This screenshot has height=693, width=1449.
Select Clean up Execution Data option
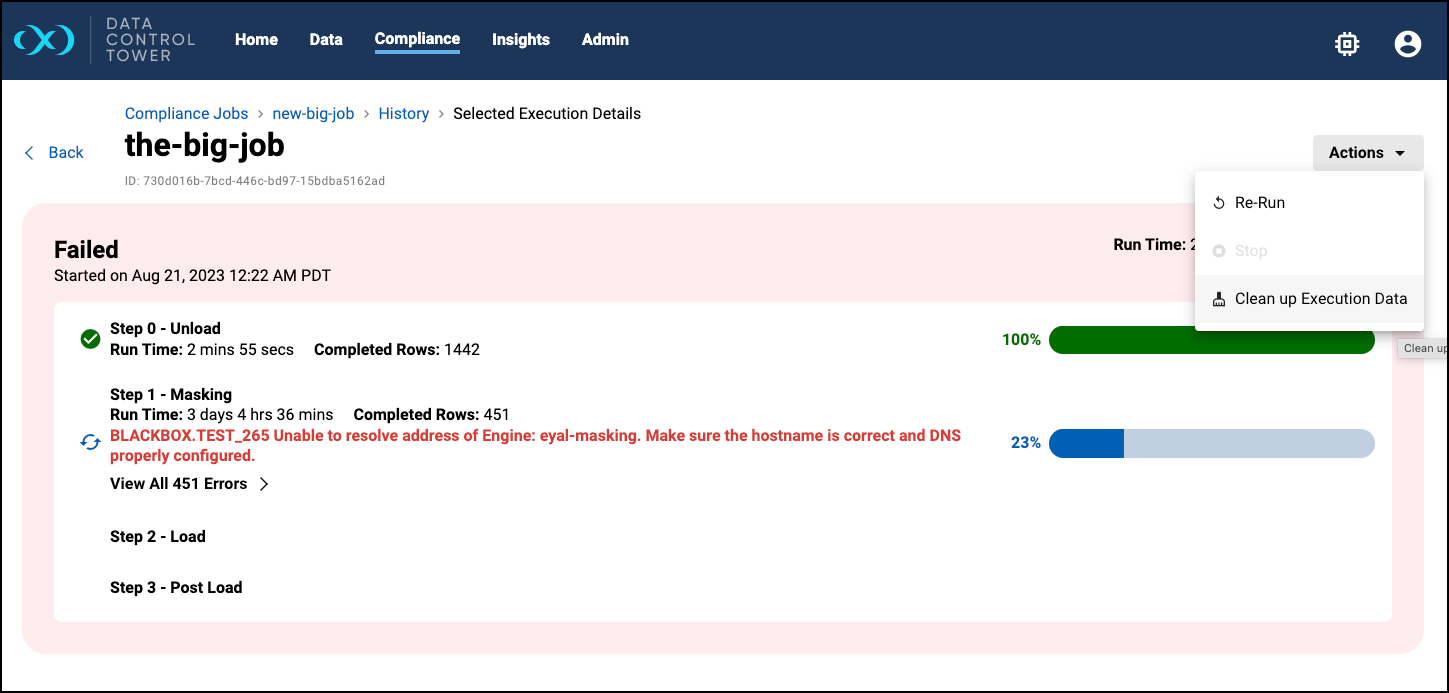[1320, 299]
